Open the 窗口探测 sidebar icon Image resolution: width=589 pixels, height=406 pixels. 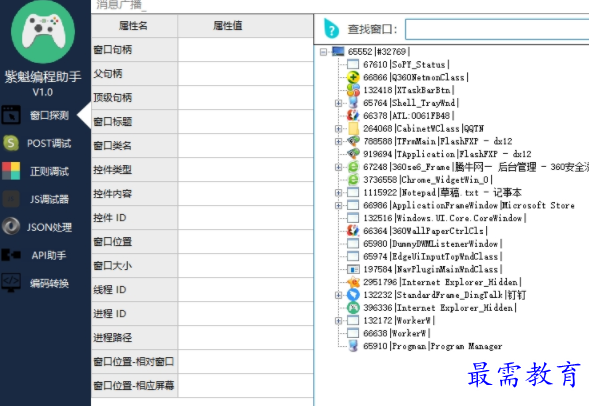click(11, 115)
